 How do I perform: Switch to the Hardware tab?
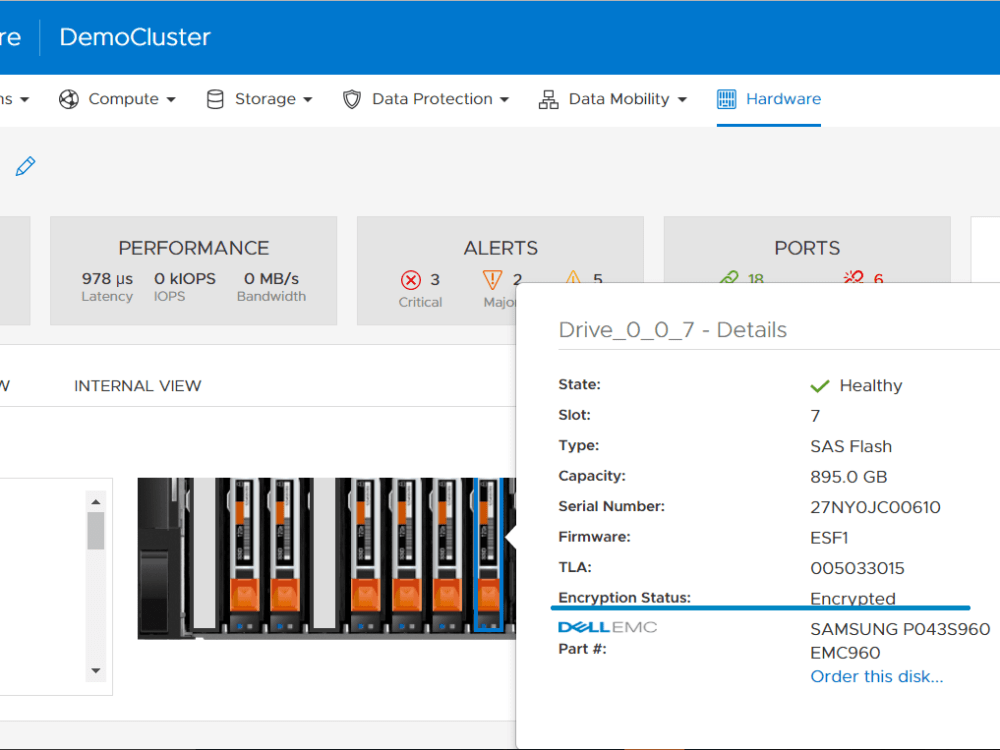tap(768, 99)
